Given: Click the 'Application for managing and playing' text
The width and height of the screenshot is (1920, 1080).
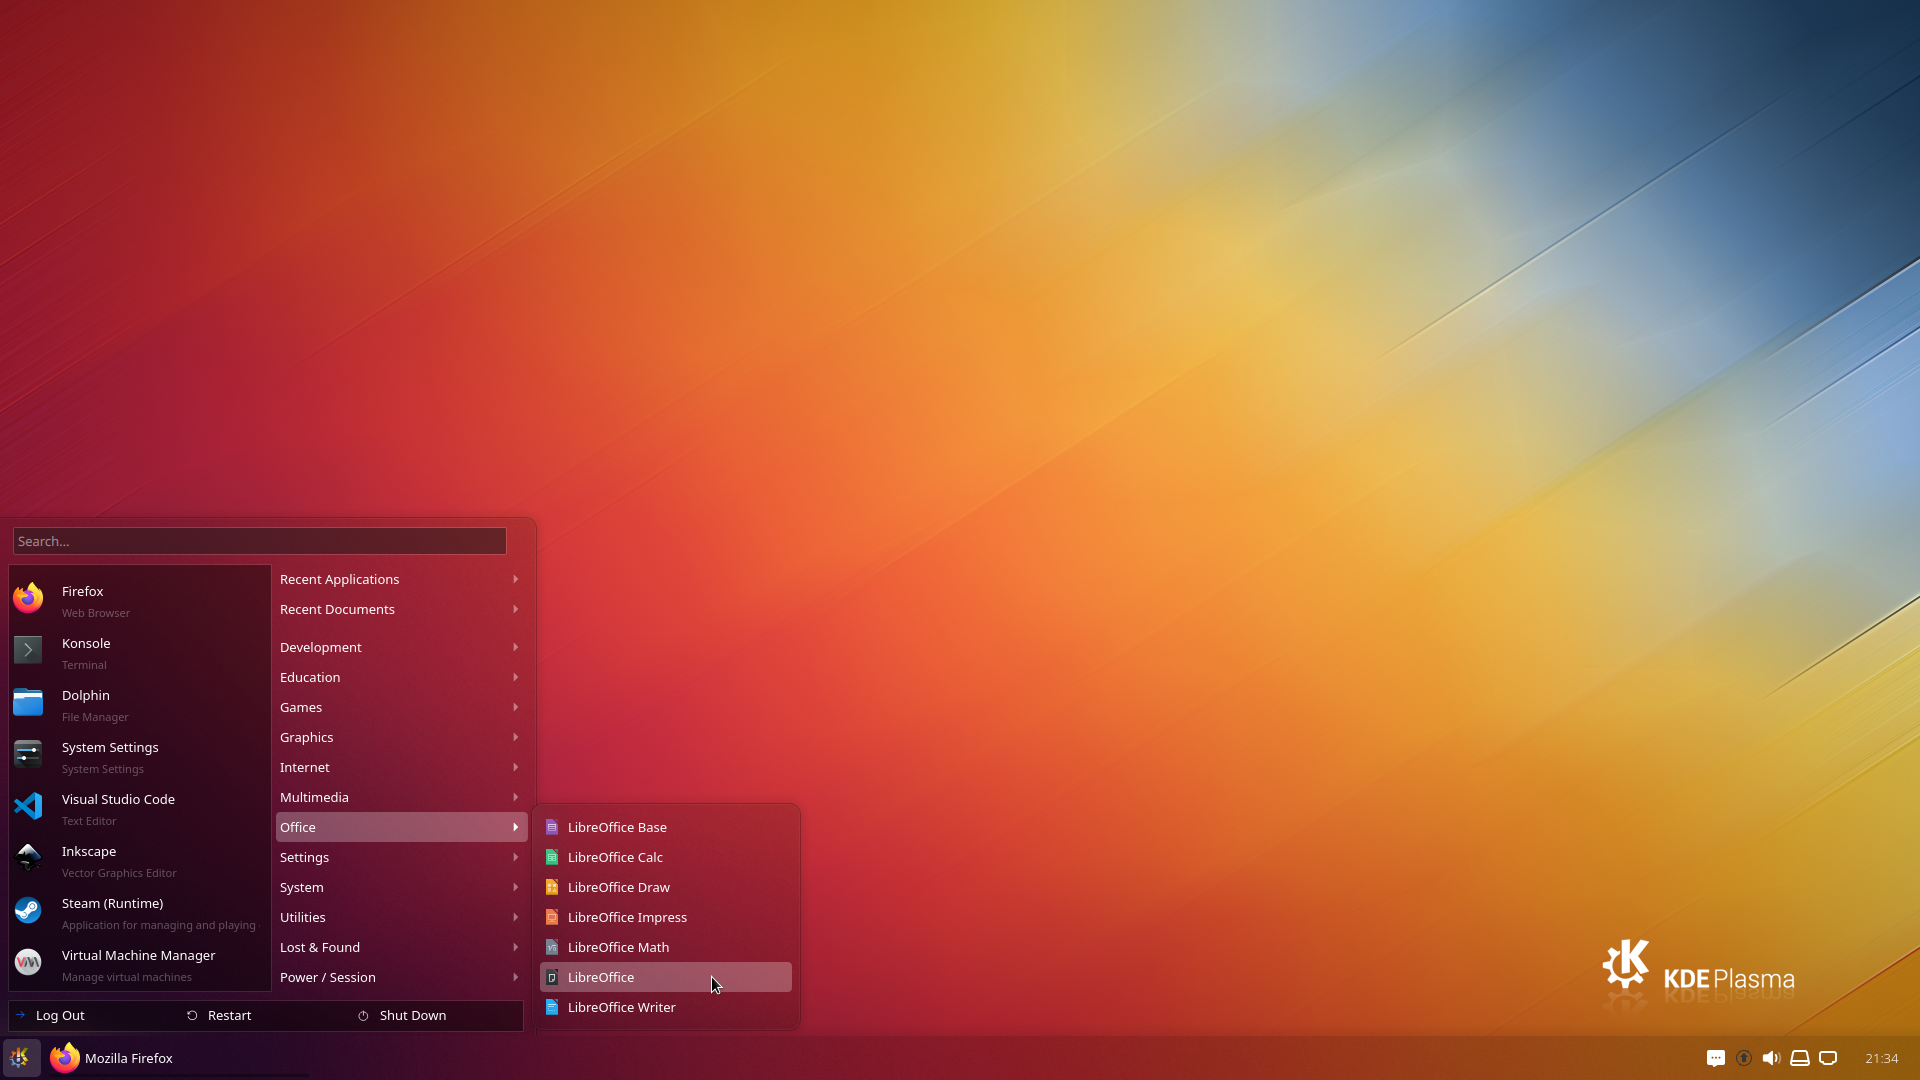Looking at the screenshot, I should [159, 925].
